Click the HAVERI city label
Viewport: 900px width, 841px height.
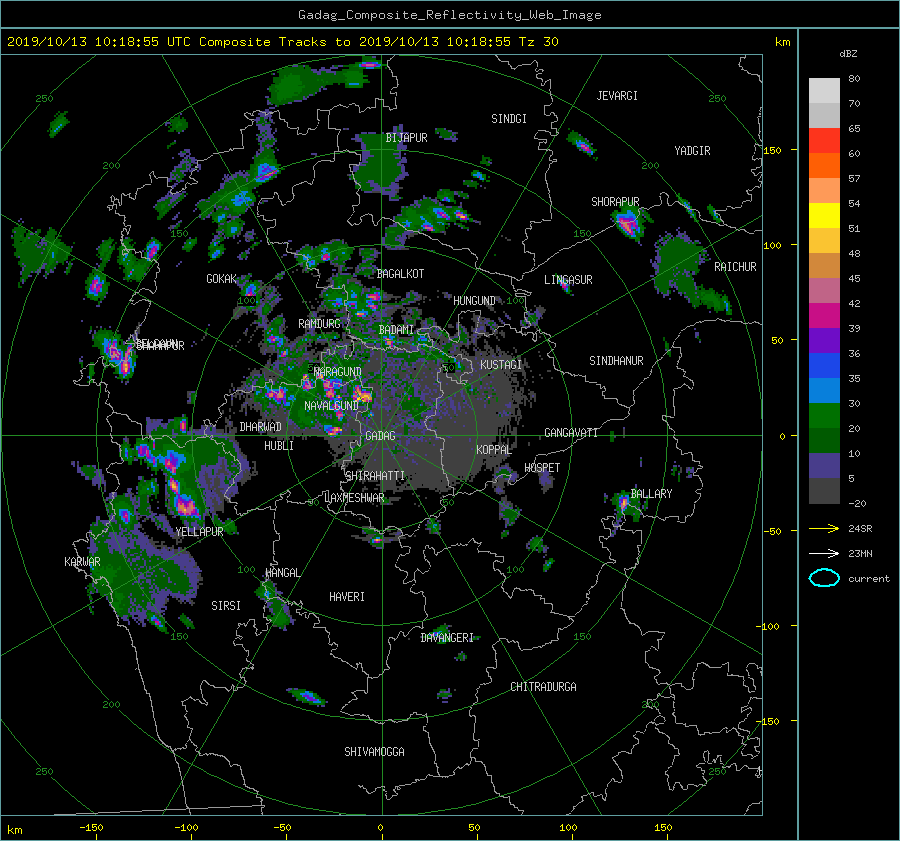tap(347, 597)
